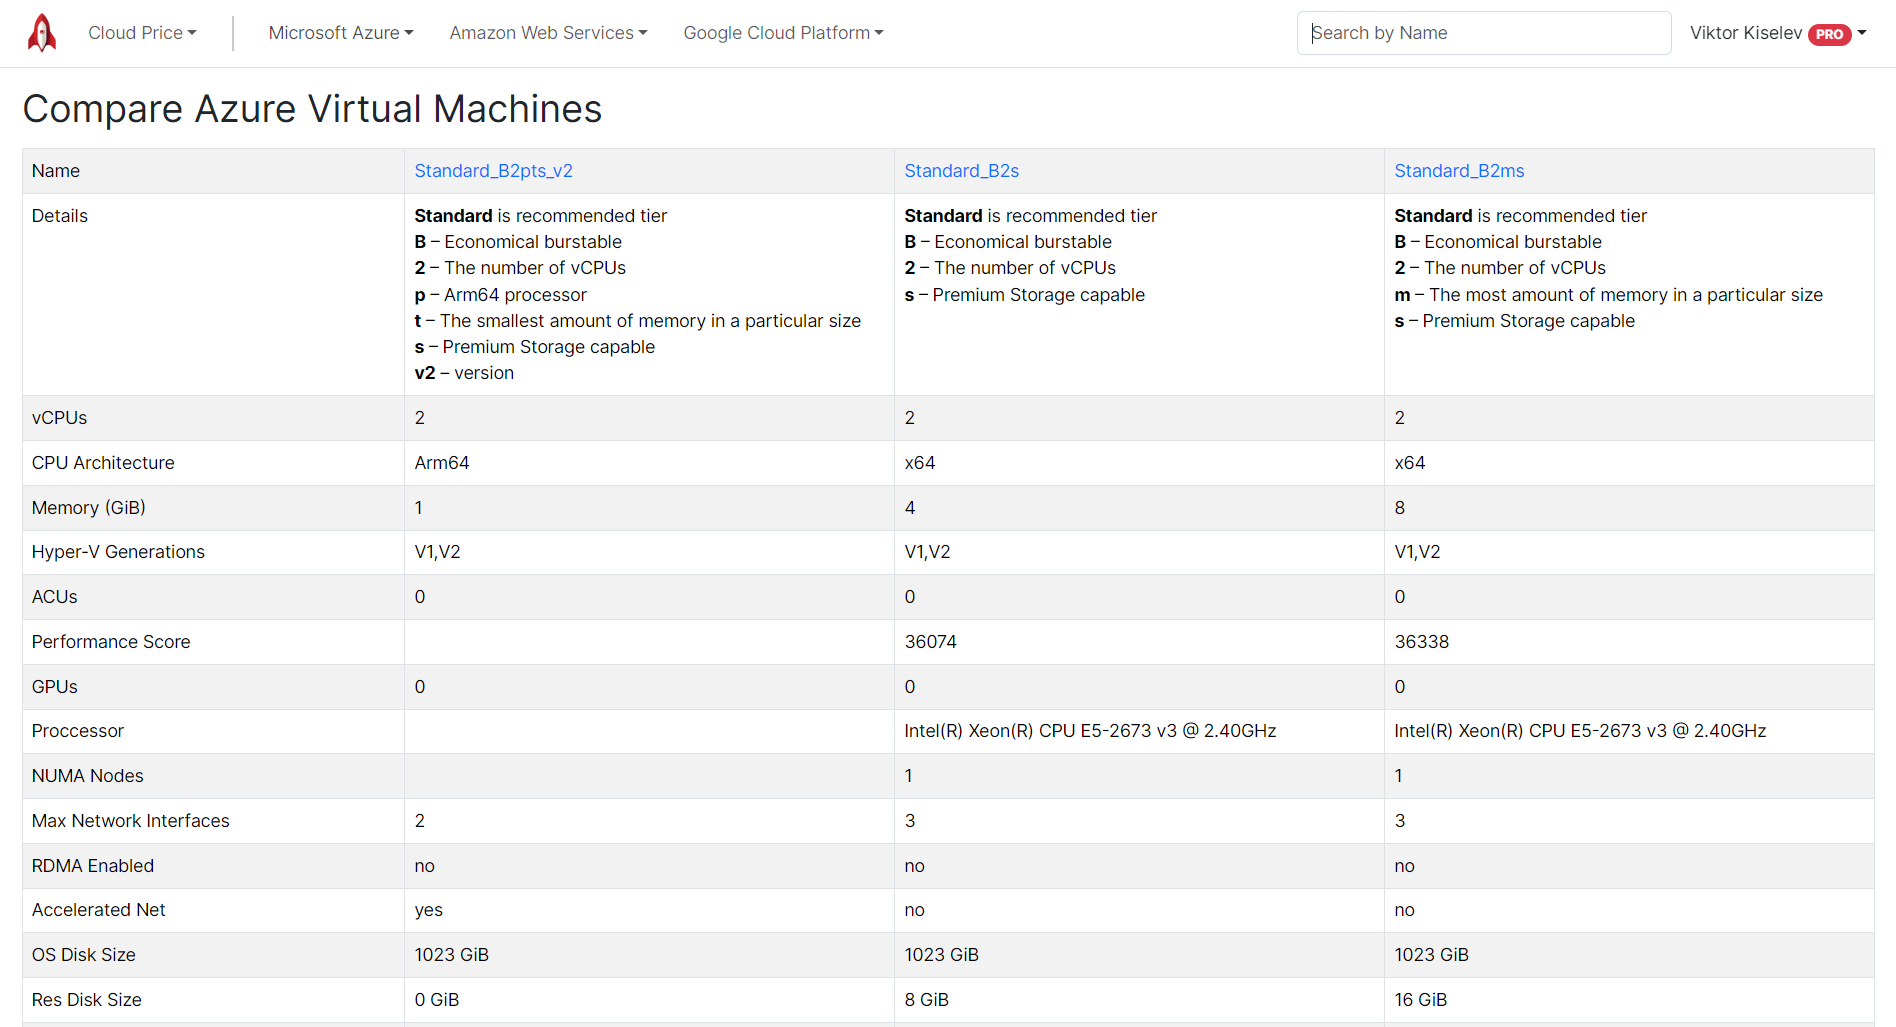This screenshot has width=1896, height=1027.
Task: Click the Details row label
Action: 60,216
